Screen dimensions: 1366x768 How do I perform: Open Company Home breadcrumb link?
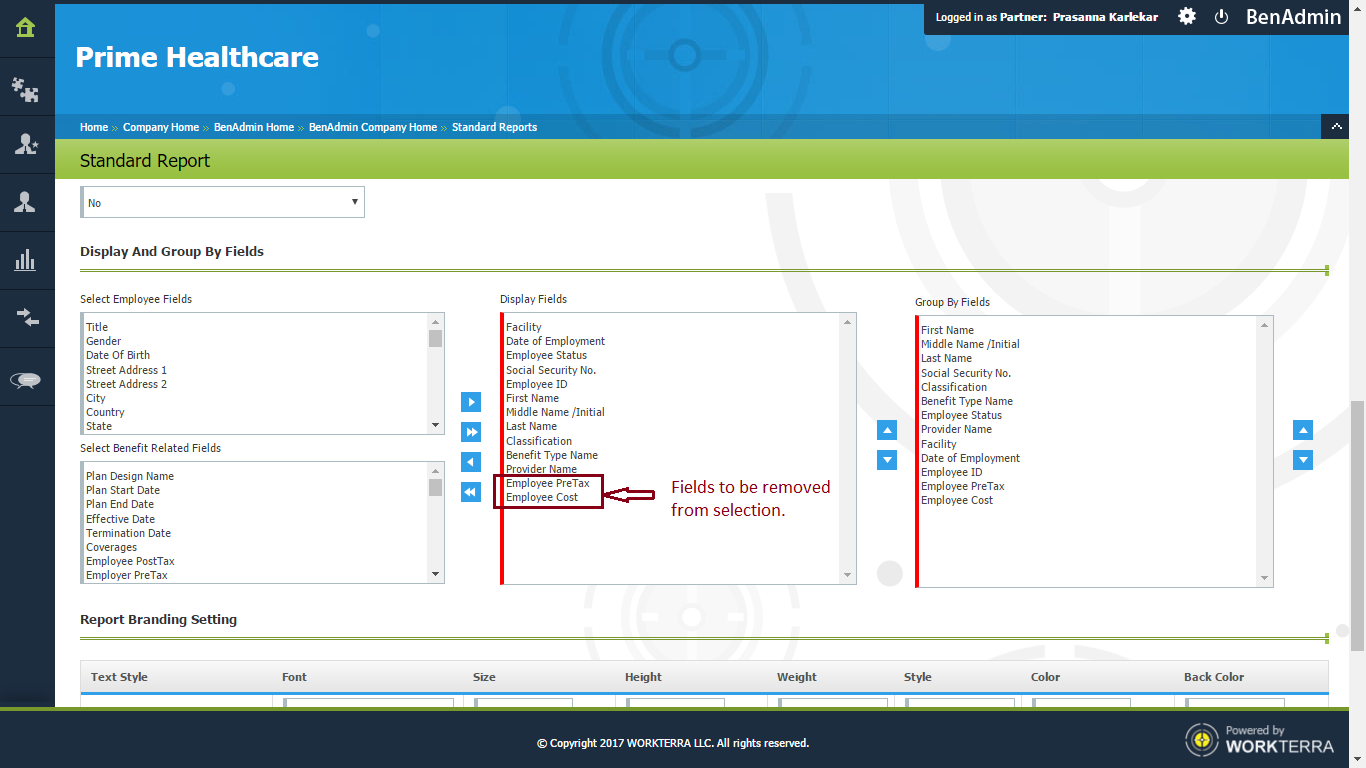click(160, 127)
